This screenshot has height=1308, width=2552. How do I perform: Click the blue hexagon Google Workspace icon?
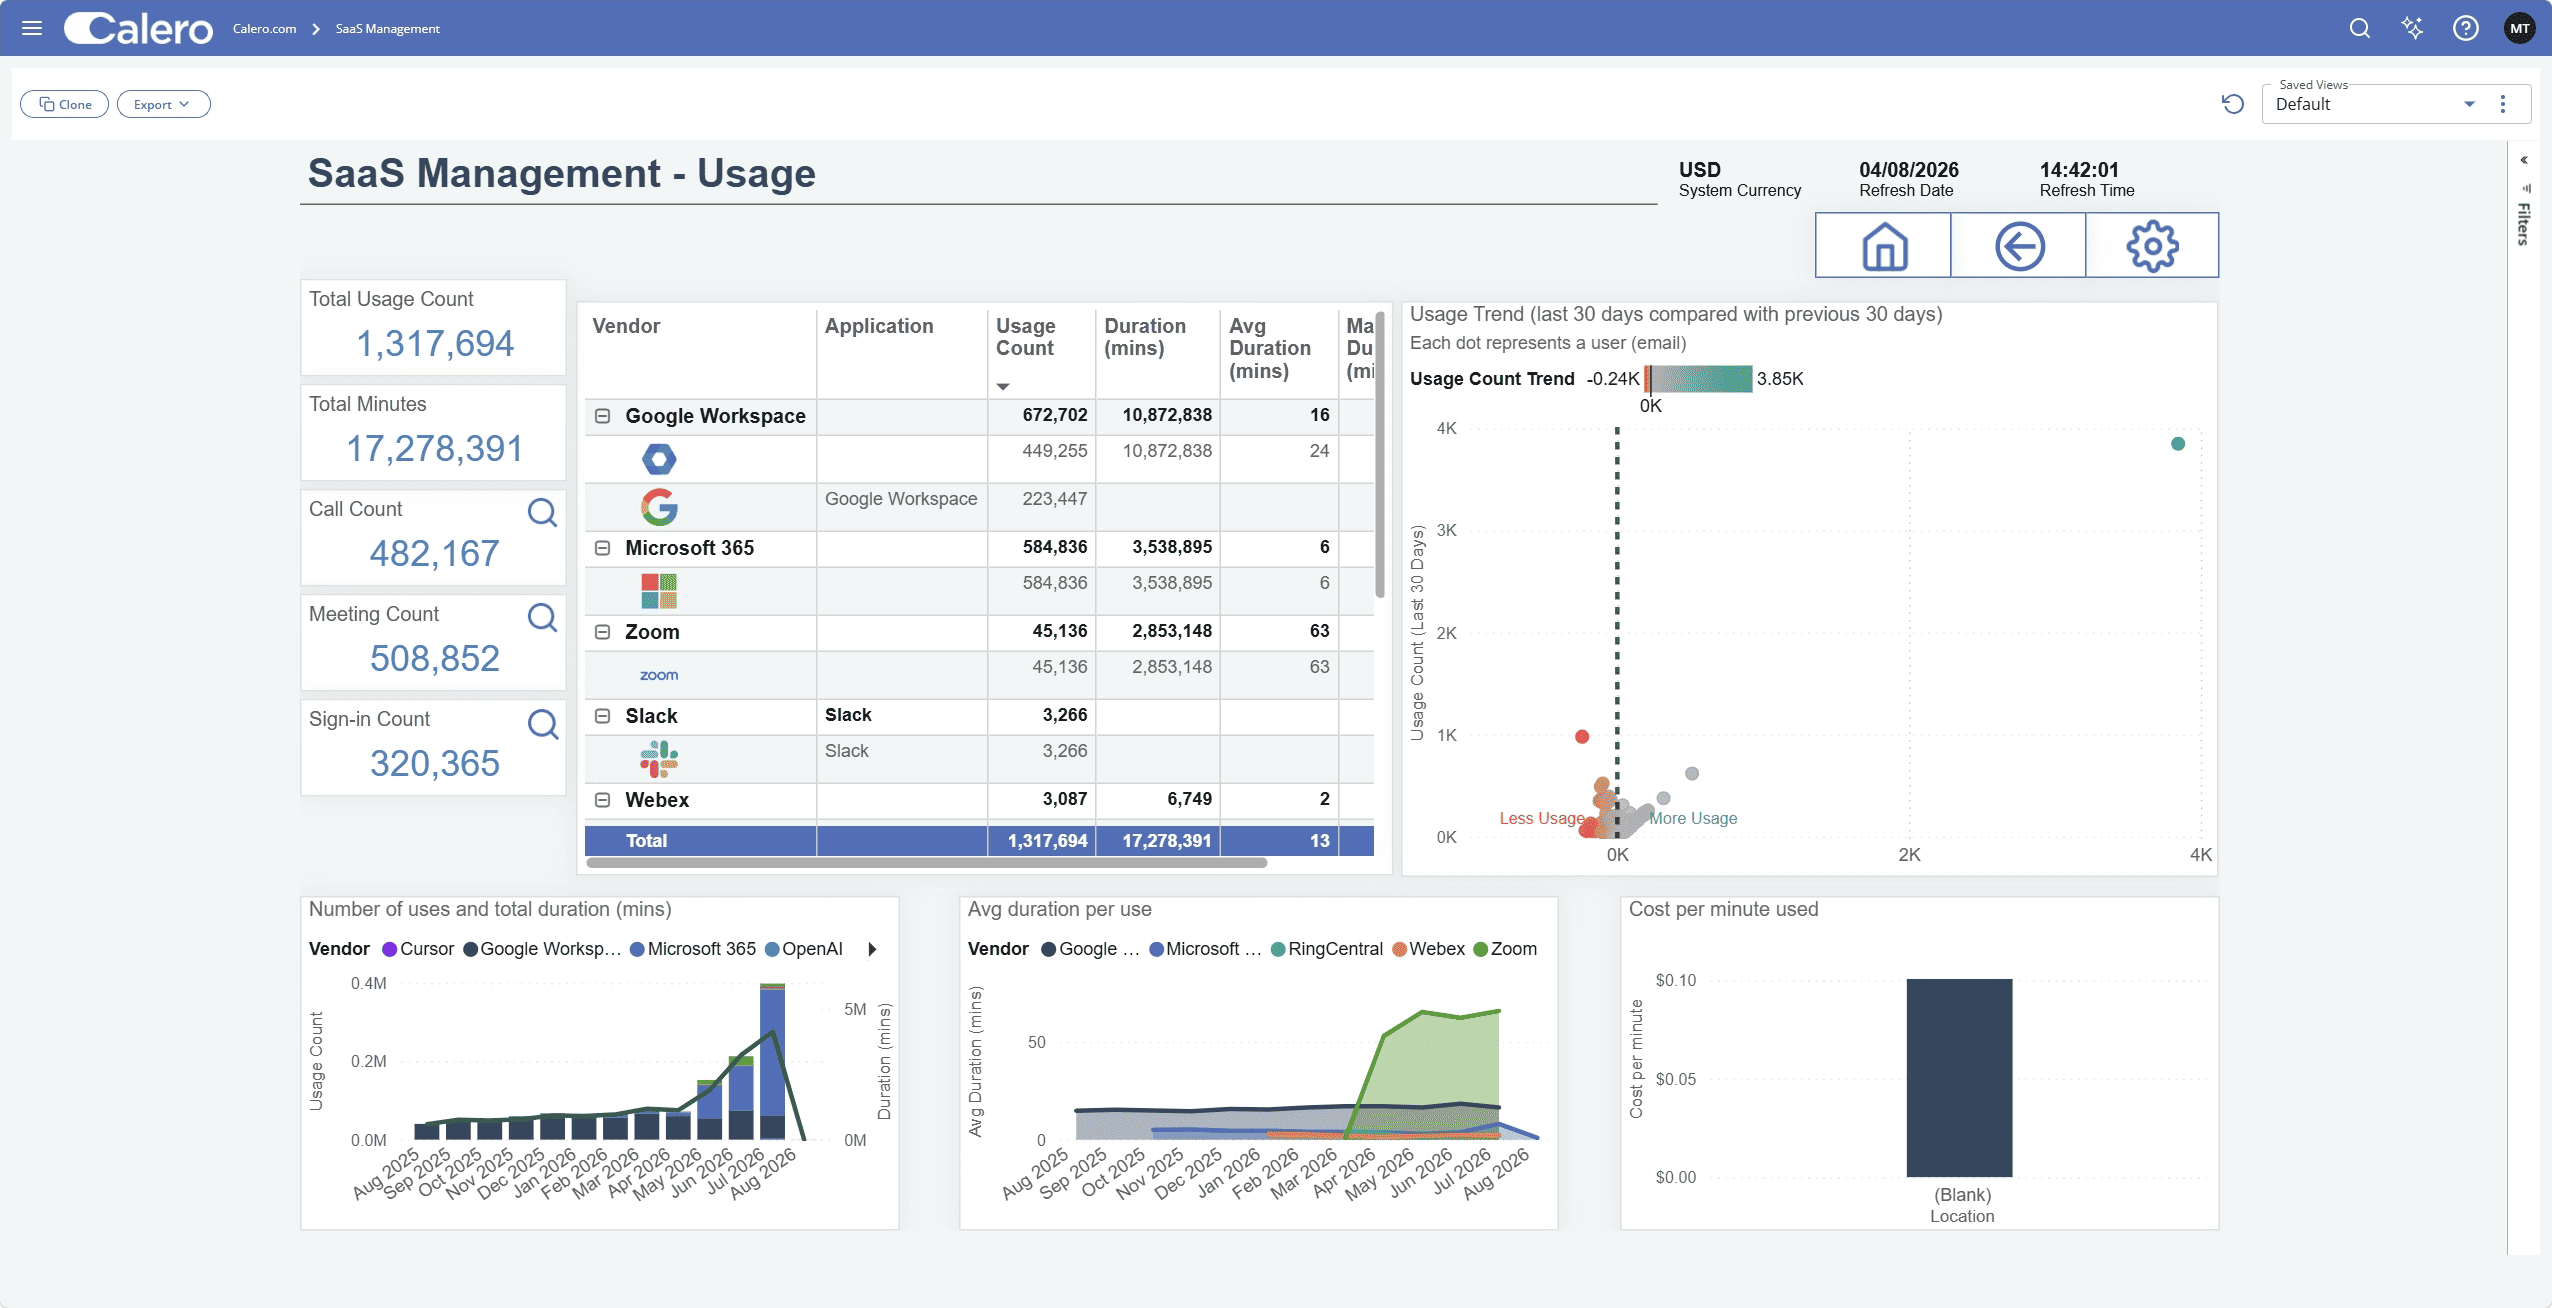659,459
